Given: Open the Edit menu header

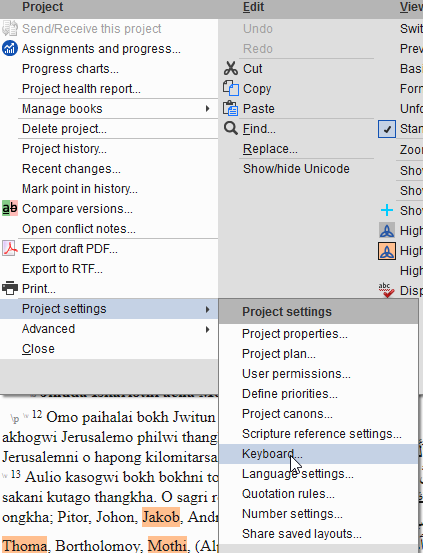Looking at the screenshot, I should pyautogui.click(x=253, y=7).
